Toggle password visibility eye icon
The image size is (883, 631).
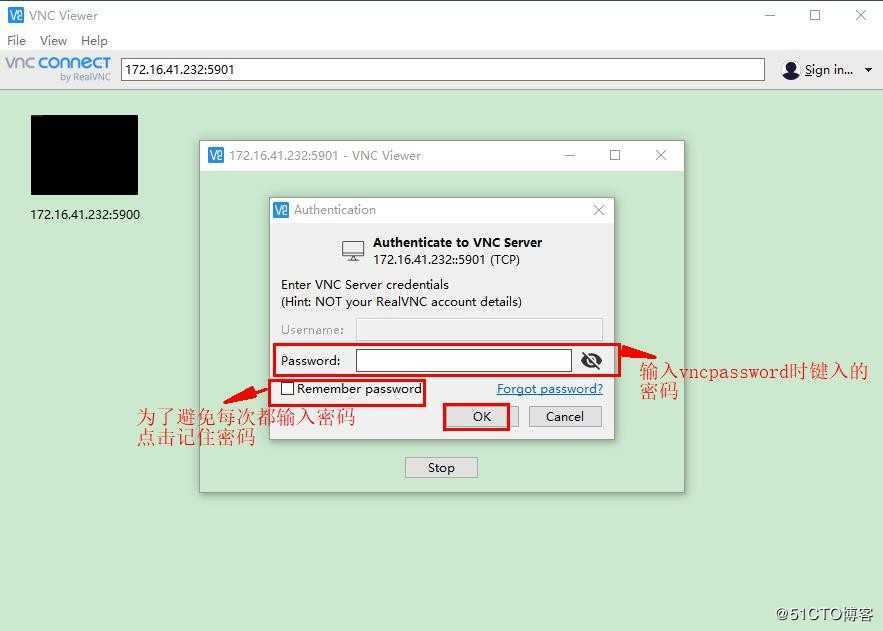(x=591, y=360)
